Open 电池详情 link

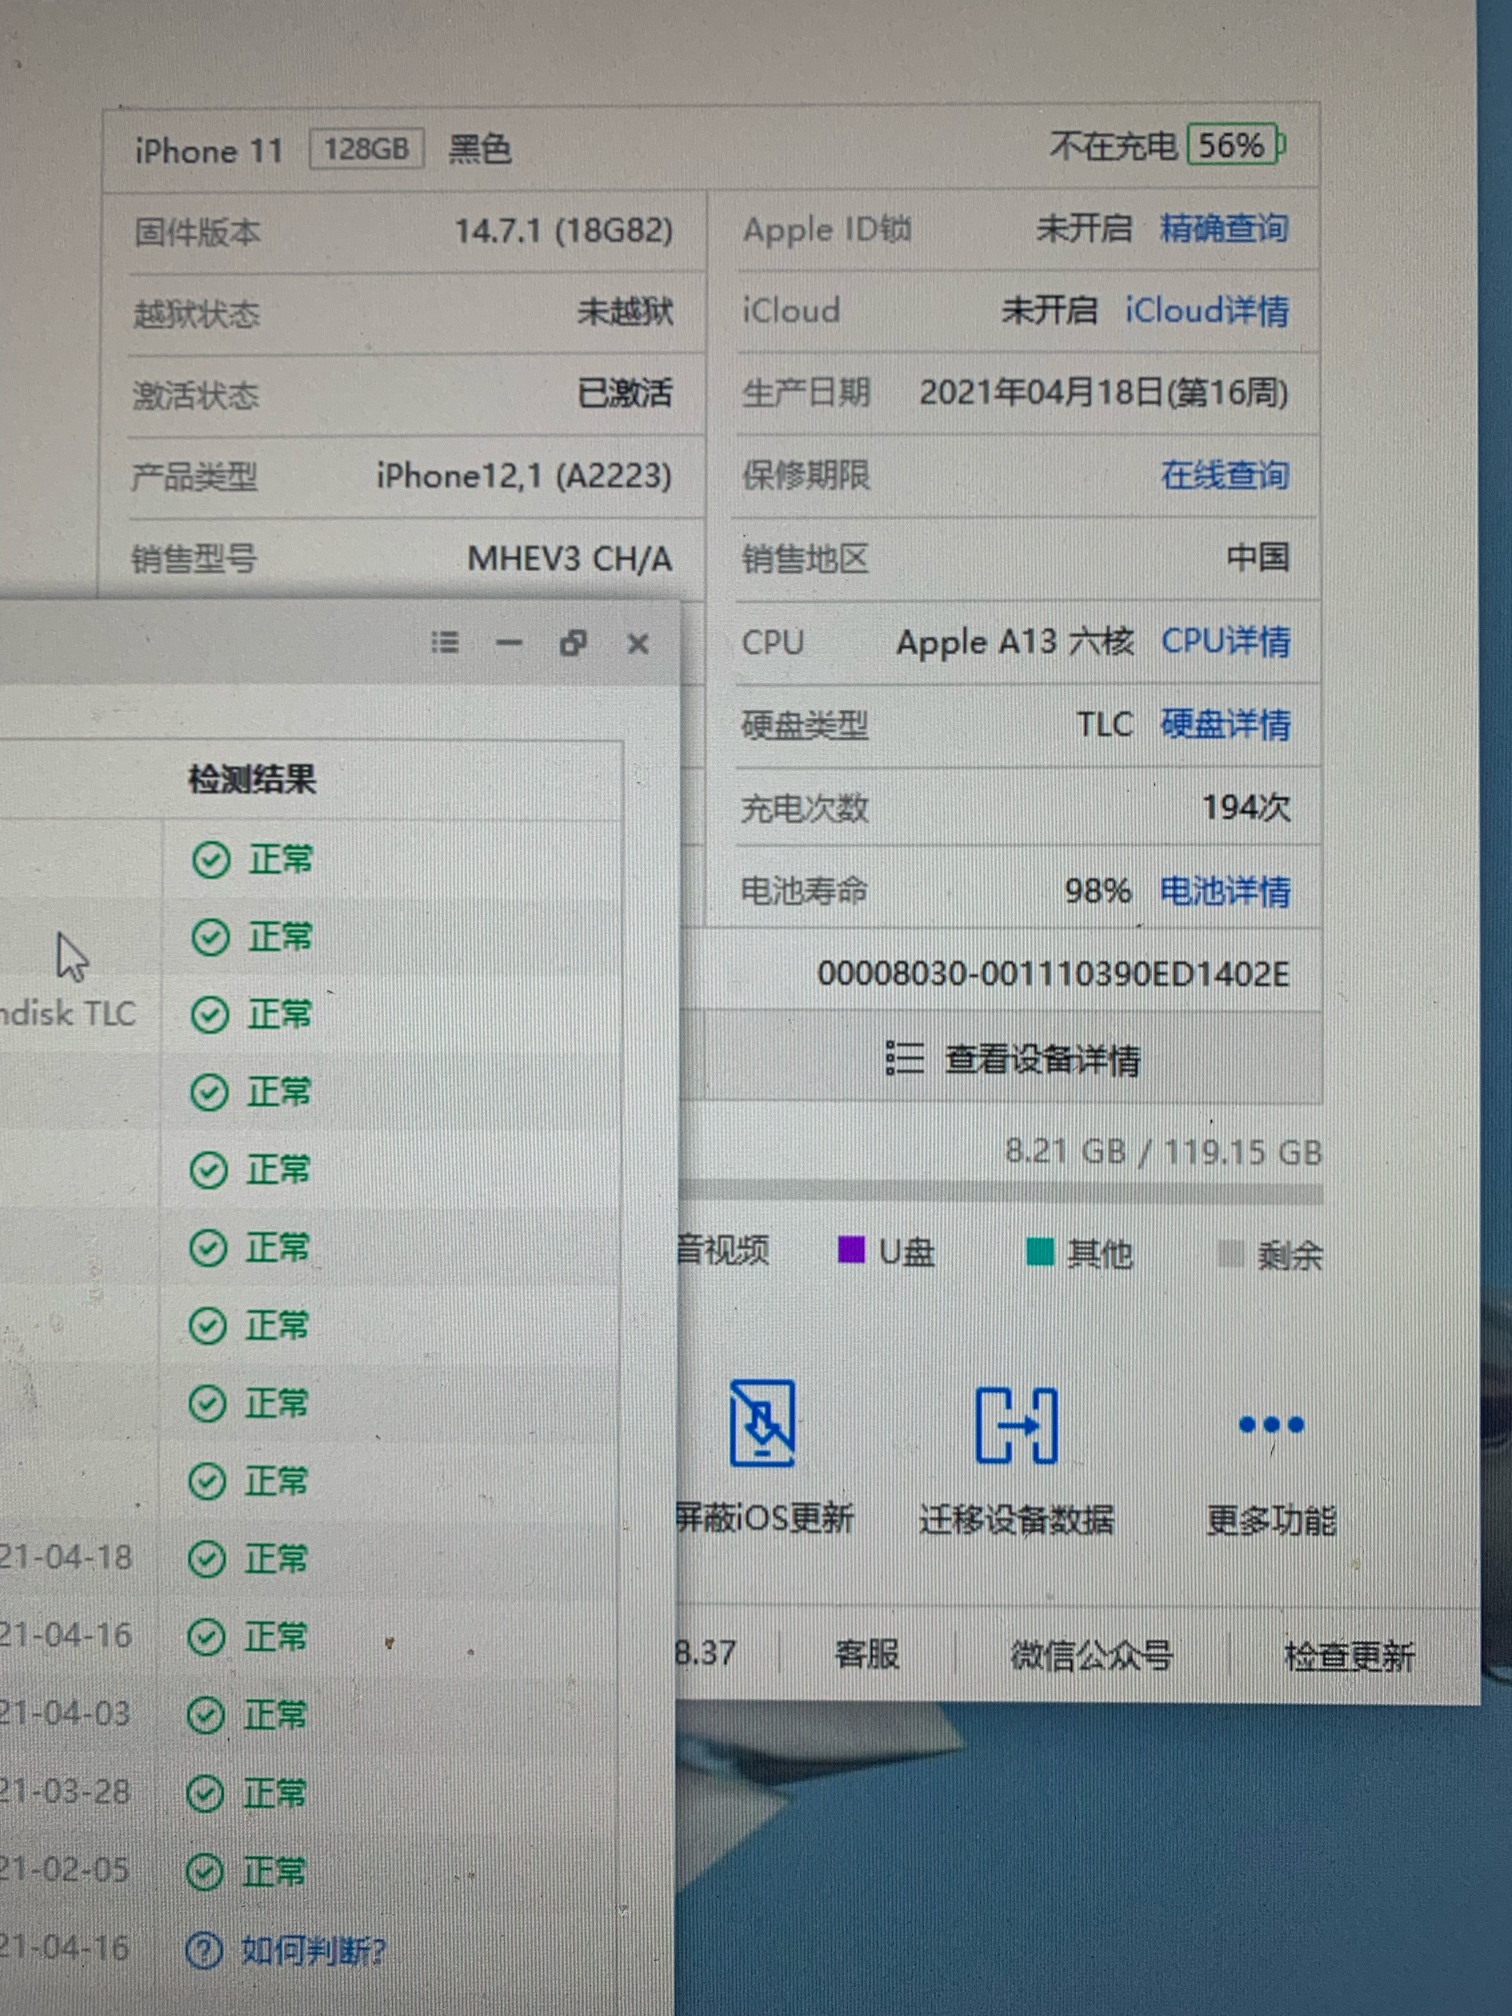click(1226, 890)
